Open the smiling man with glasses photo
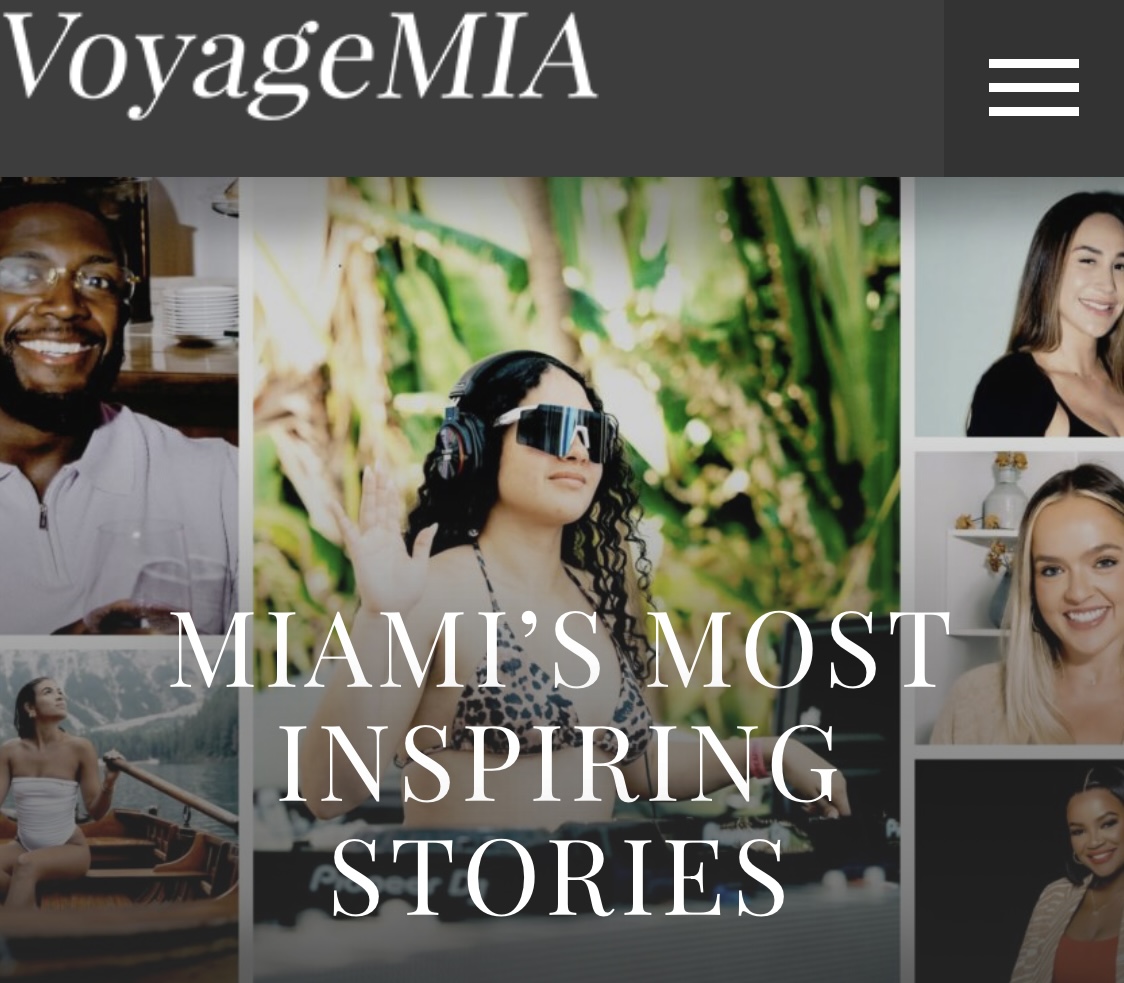This screenshot has width=1124, height=983. 118,406
